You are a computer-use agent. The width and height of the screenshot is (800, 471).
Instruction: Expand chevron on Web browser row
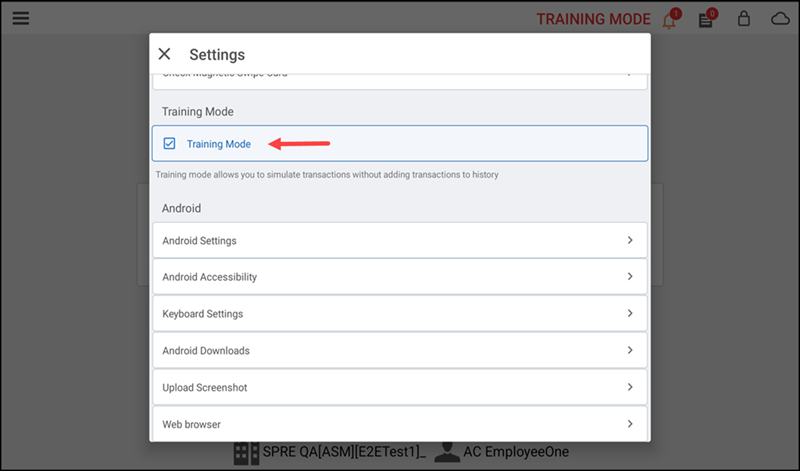630,424
